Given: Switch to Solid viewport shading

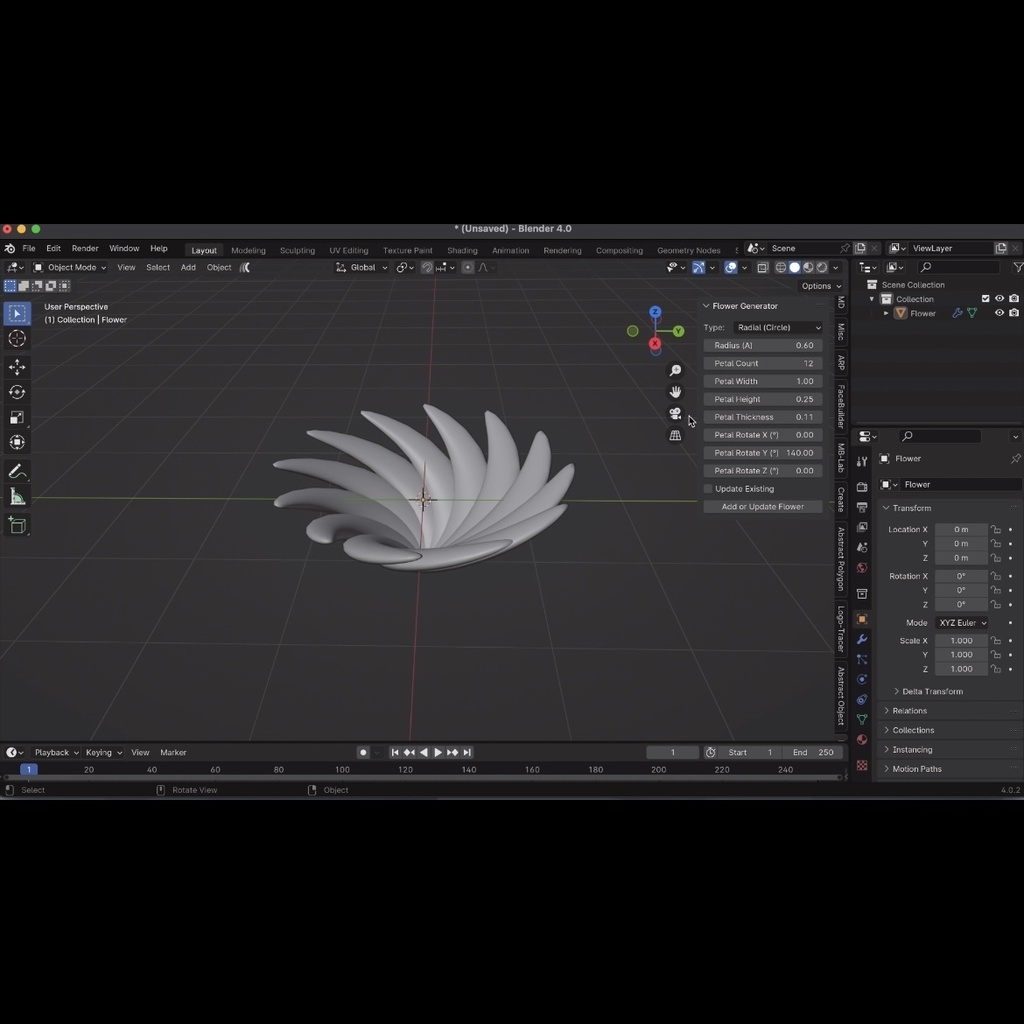Looking at the screenshot, I should pos(795,267).
